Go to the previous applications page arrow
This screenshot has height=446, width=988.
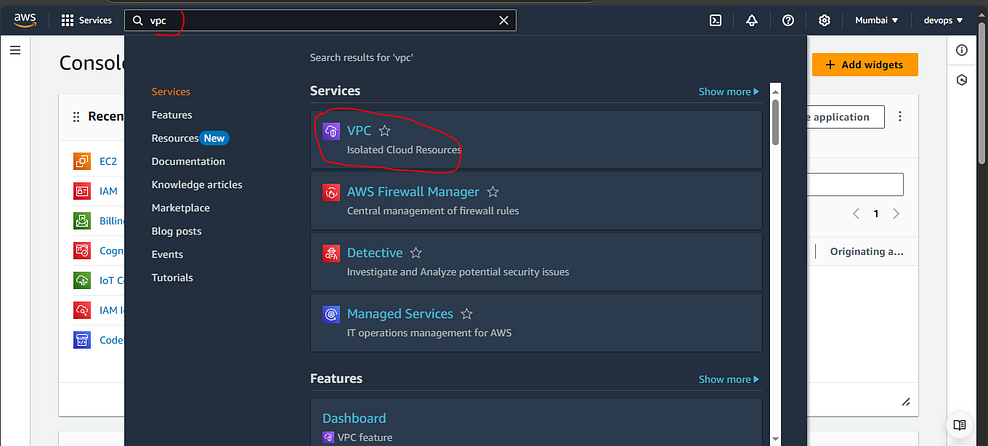856,214
